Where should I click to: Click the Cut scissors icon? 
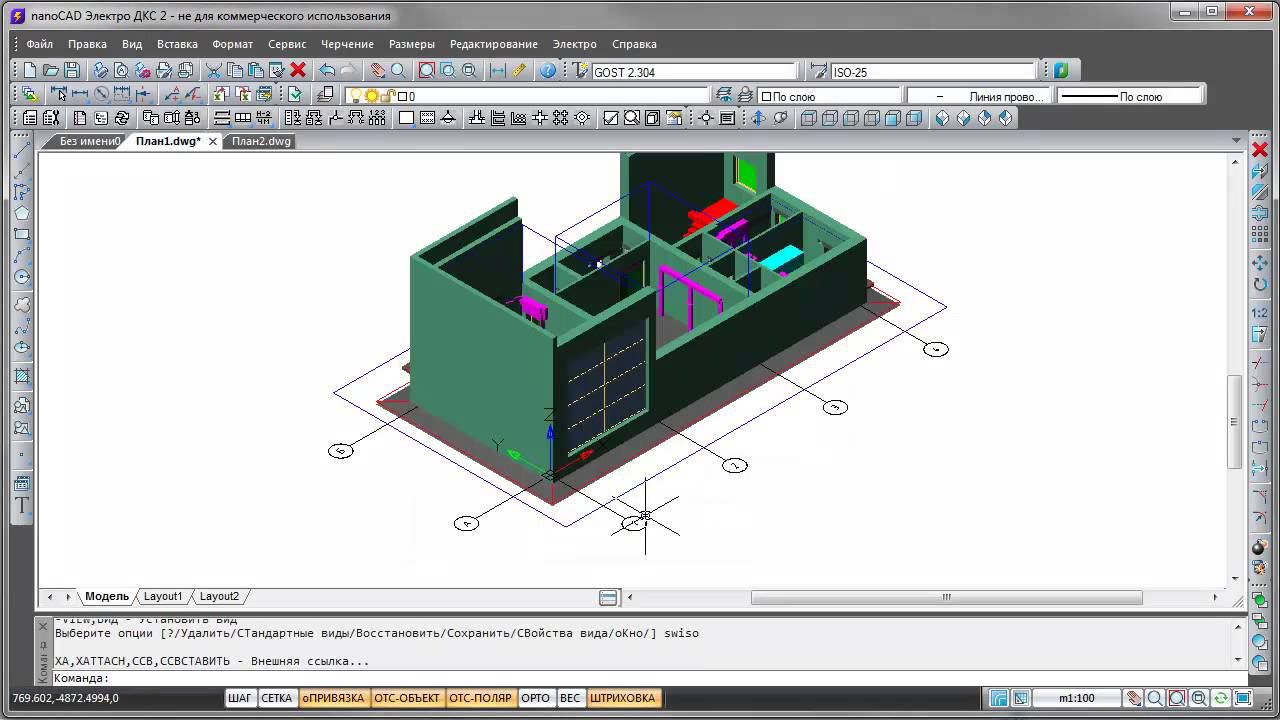pos(213,70)
